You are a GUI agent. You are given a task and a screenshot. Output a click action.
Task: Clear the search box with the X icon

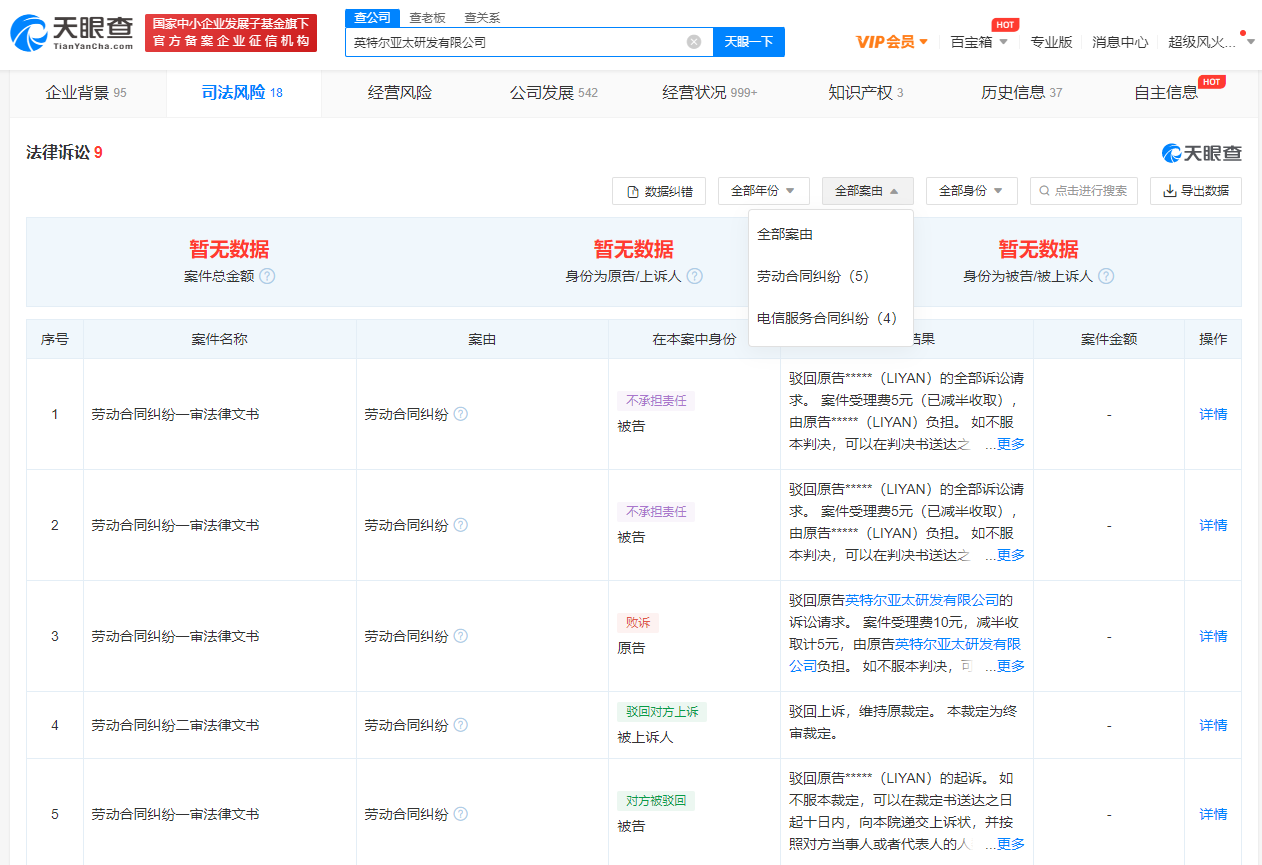click(694, 42)
